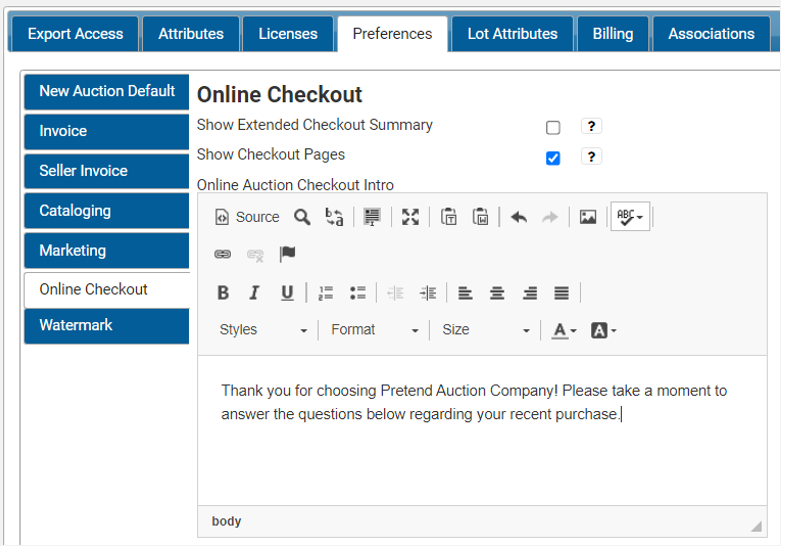Viewport: 789px width, 551px height.
Task: Open the Source view of the editor
Action: (247, 217)
